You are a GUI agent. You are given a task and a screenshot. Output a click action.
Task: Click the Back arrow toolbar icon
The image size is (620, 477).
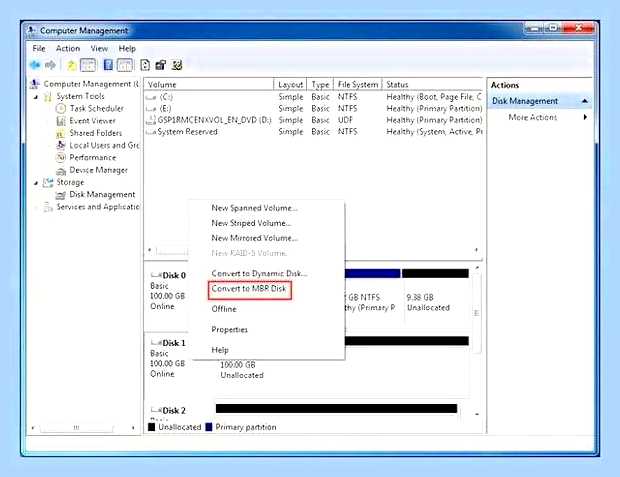(35, 65)
